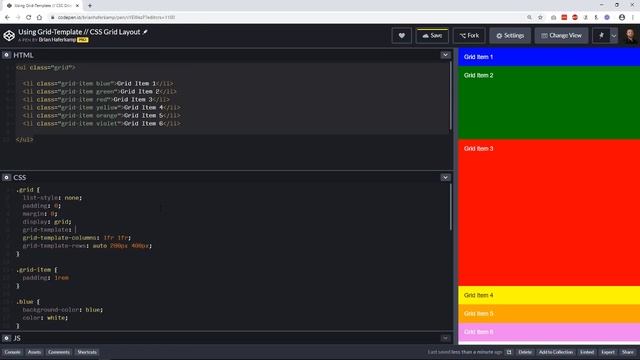Open HTML editor settings gear
The image size is (640, 360).
tap(6, 55)
